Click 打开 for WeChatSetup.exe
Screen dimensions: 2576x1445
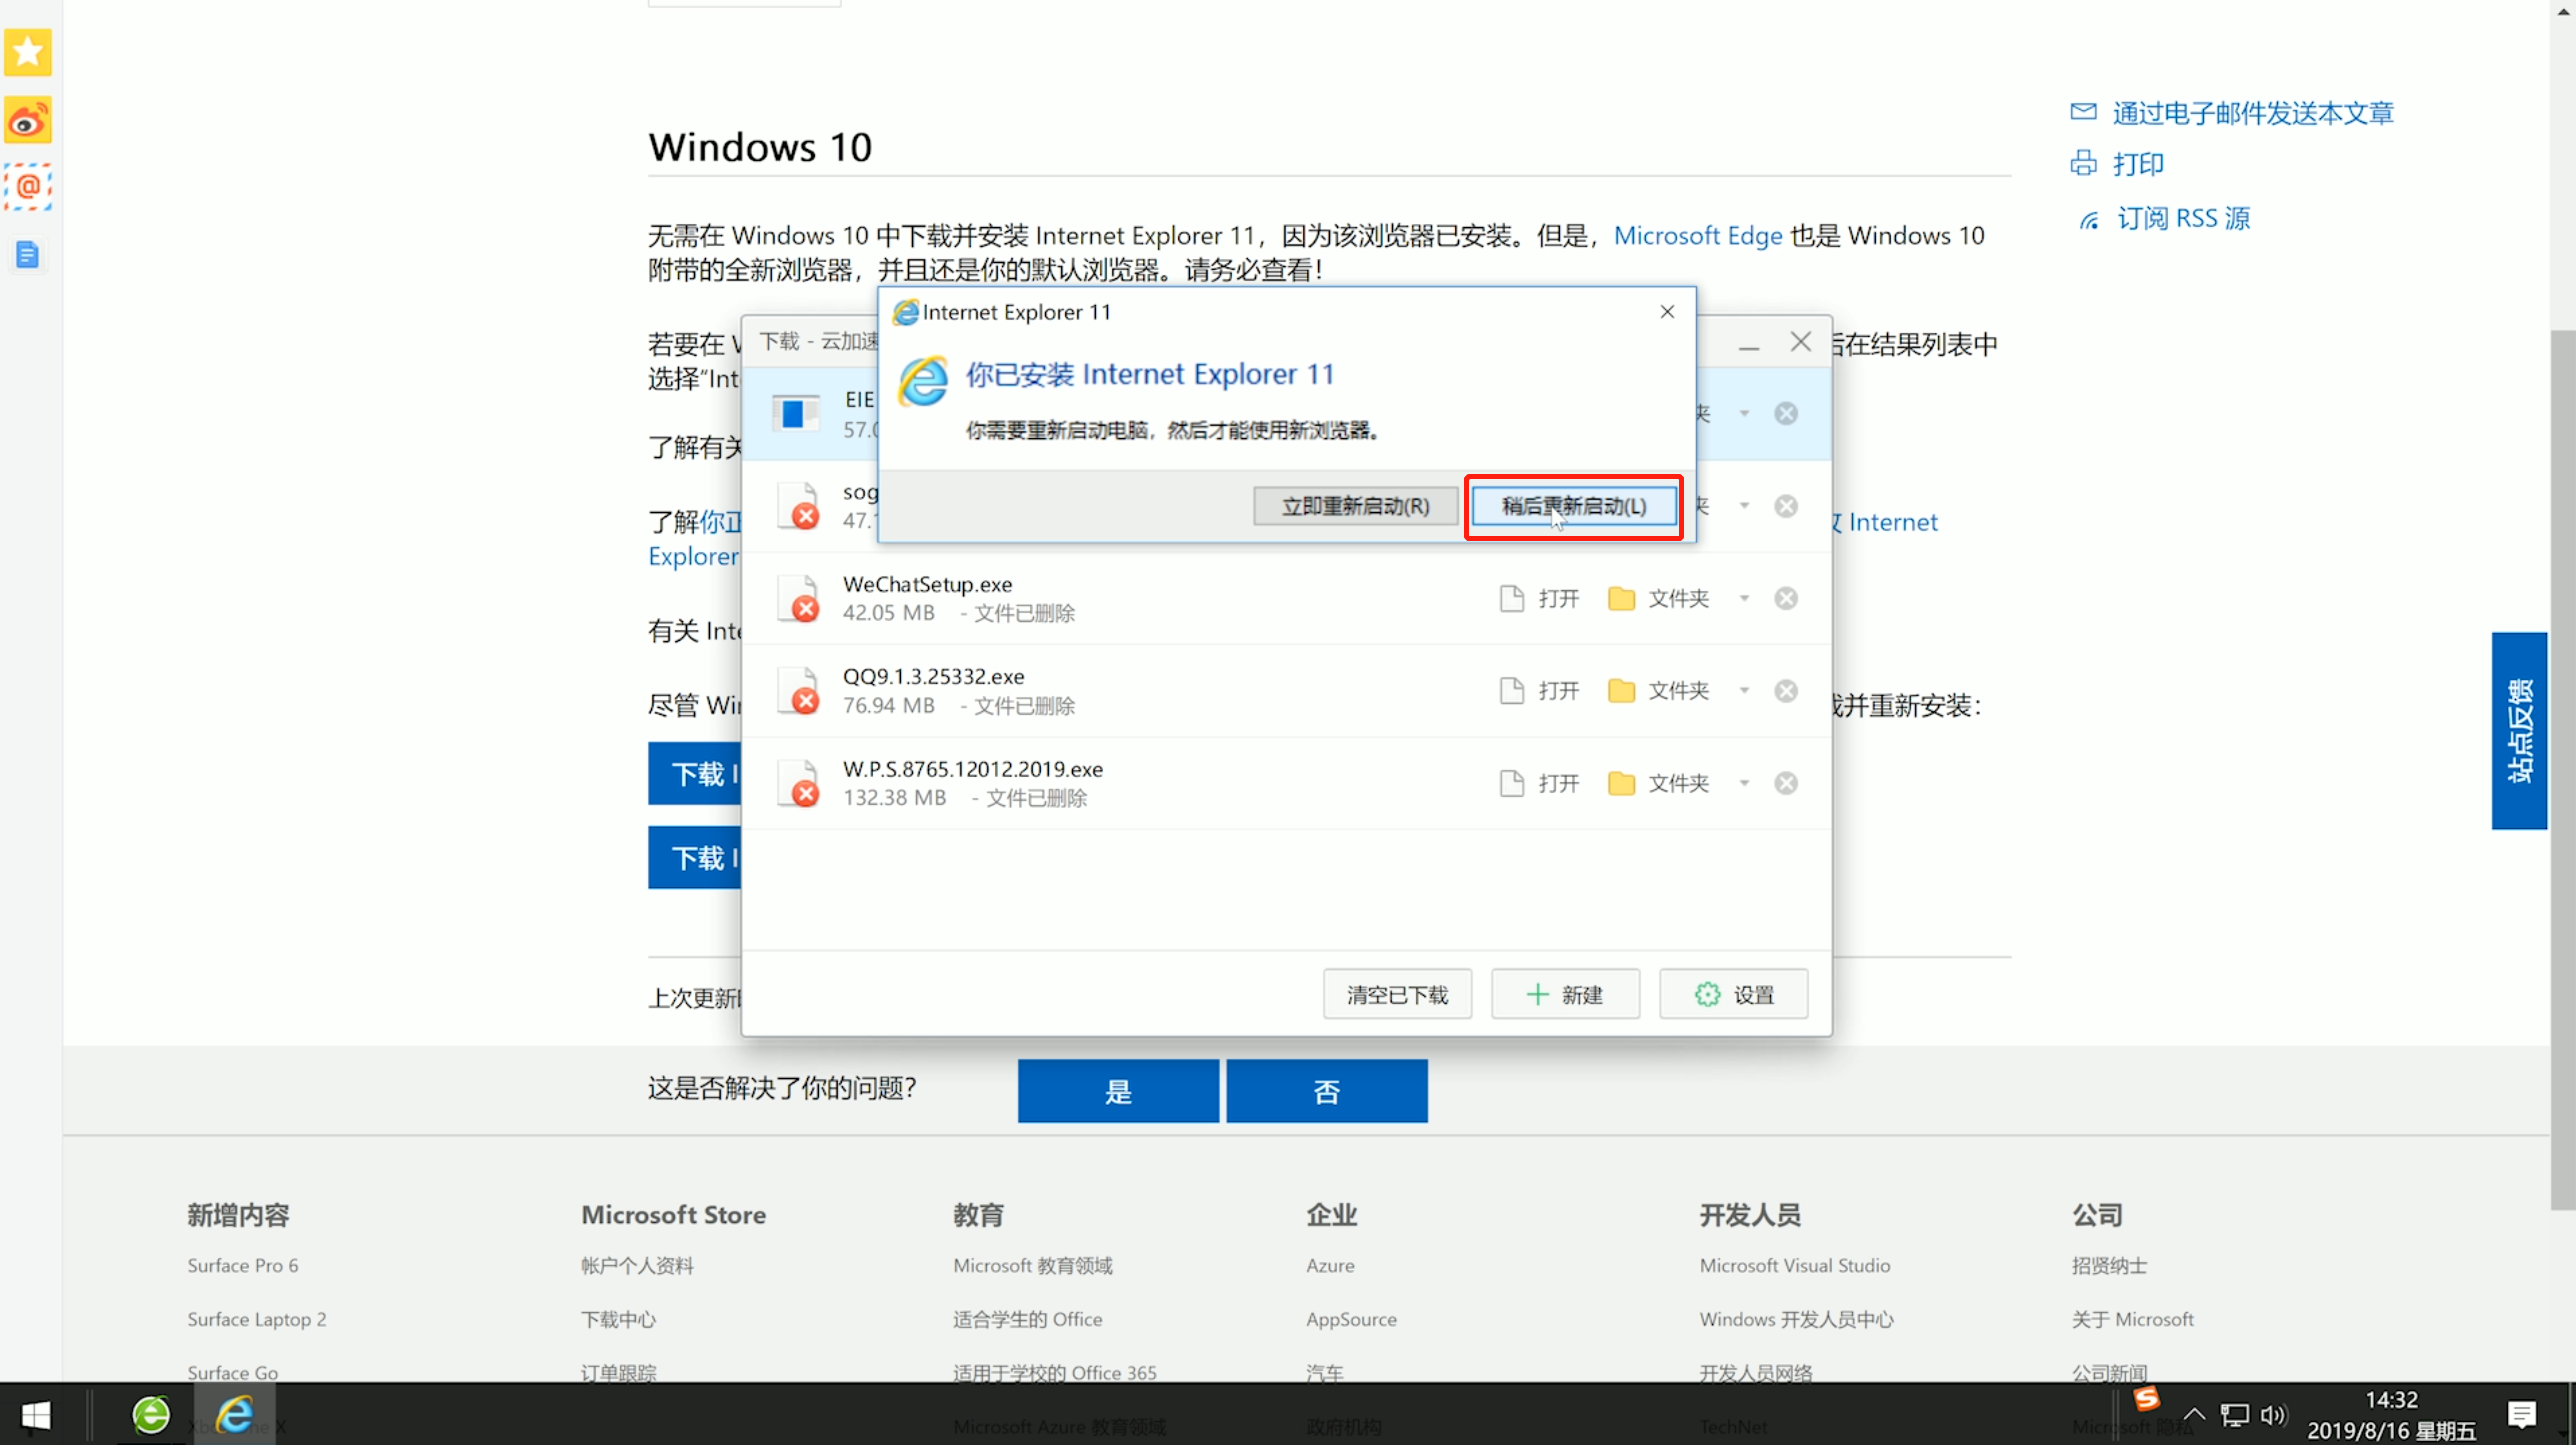pos(1540,598)
